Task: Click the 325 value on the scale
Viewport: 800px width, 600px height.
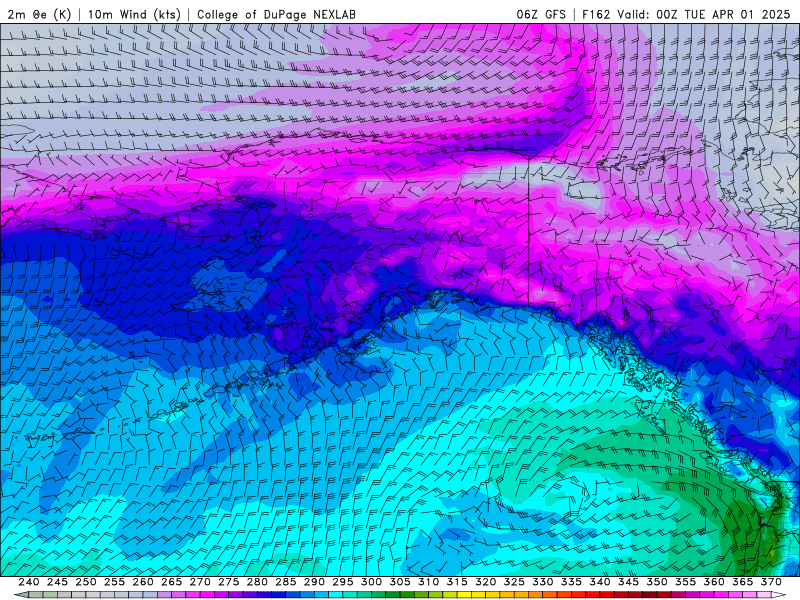Action: click(514, 582)
